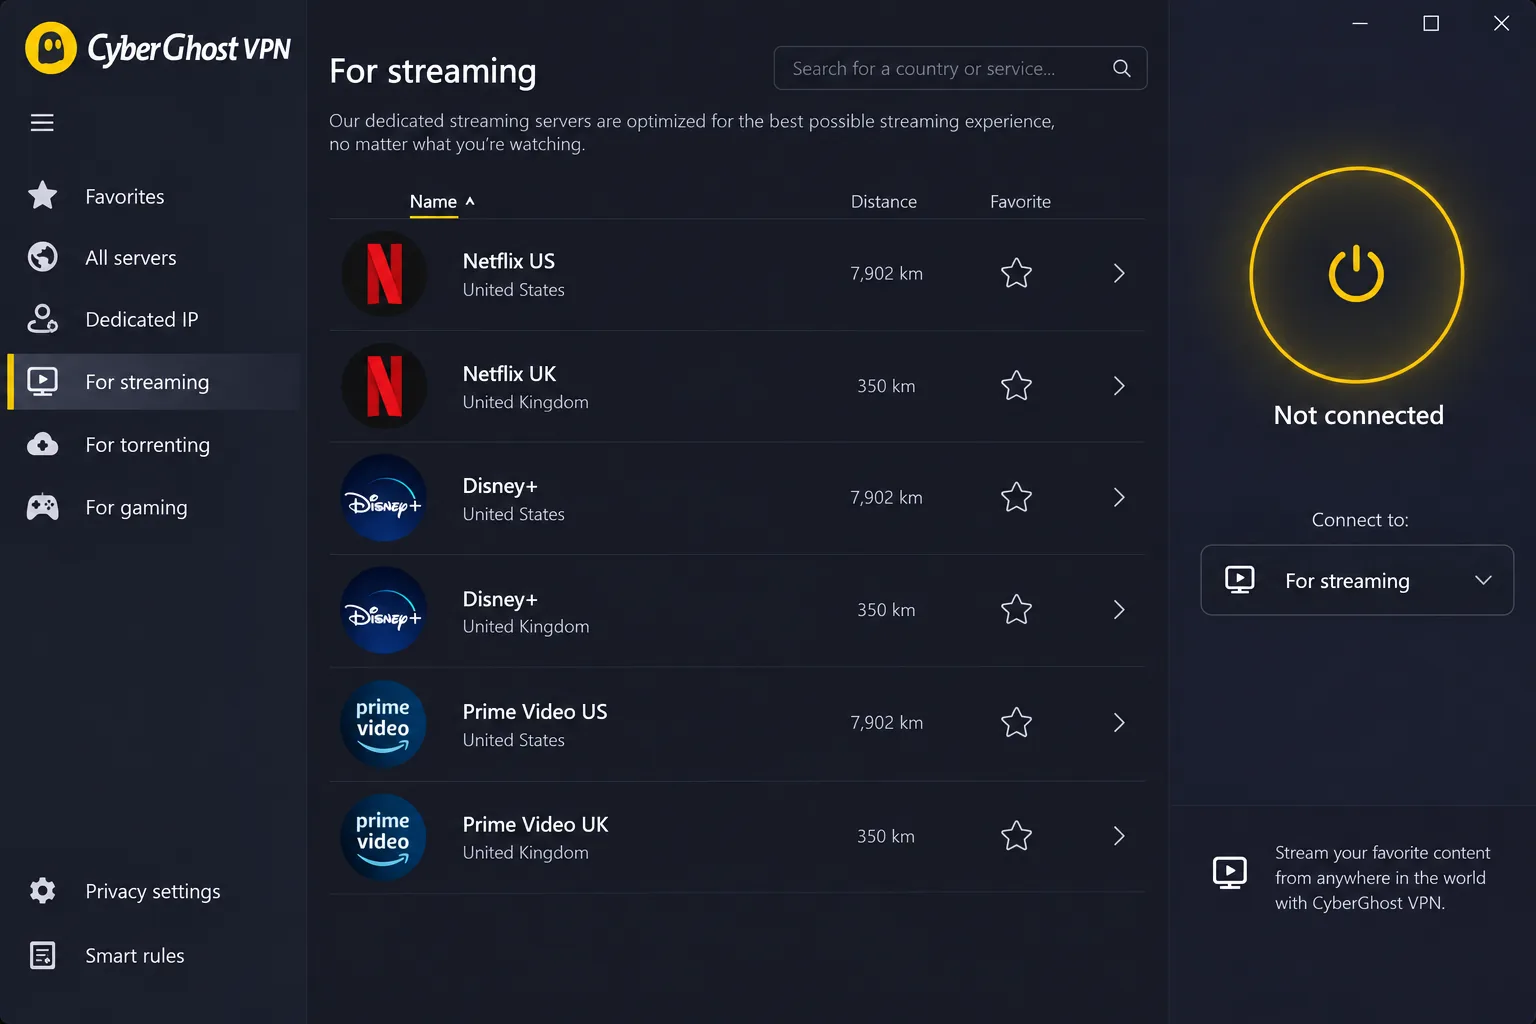Expand the Netflix UK row chevron
1536x1024 pixels.
(x=1119, y=385)
